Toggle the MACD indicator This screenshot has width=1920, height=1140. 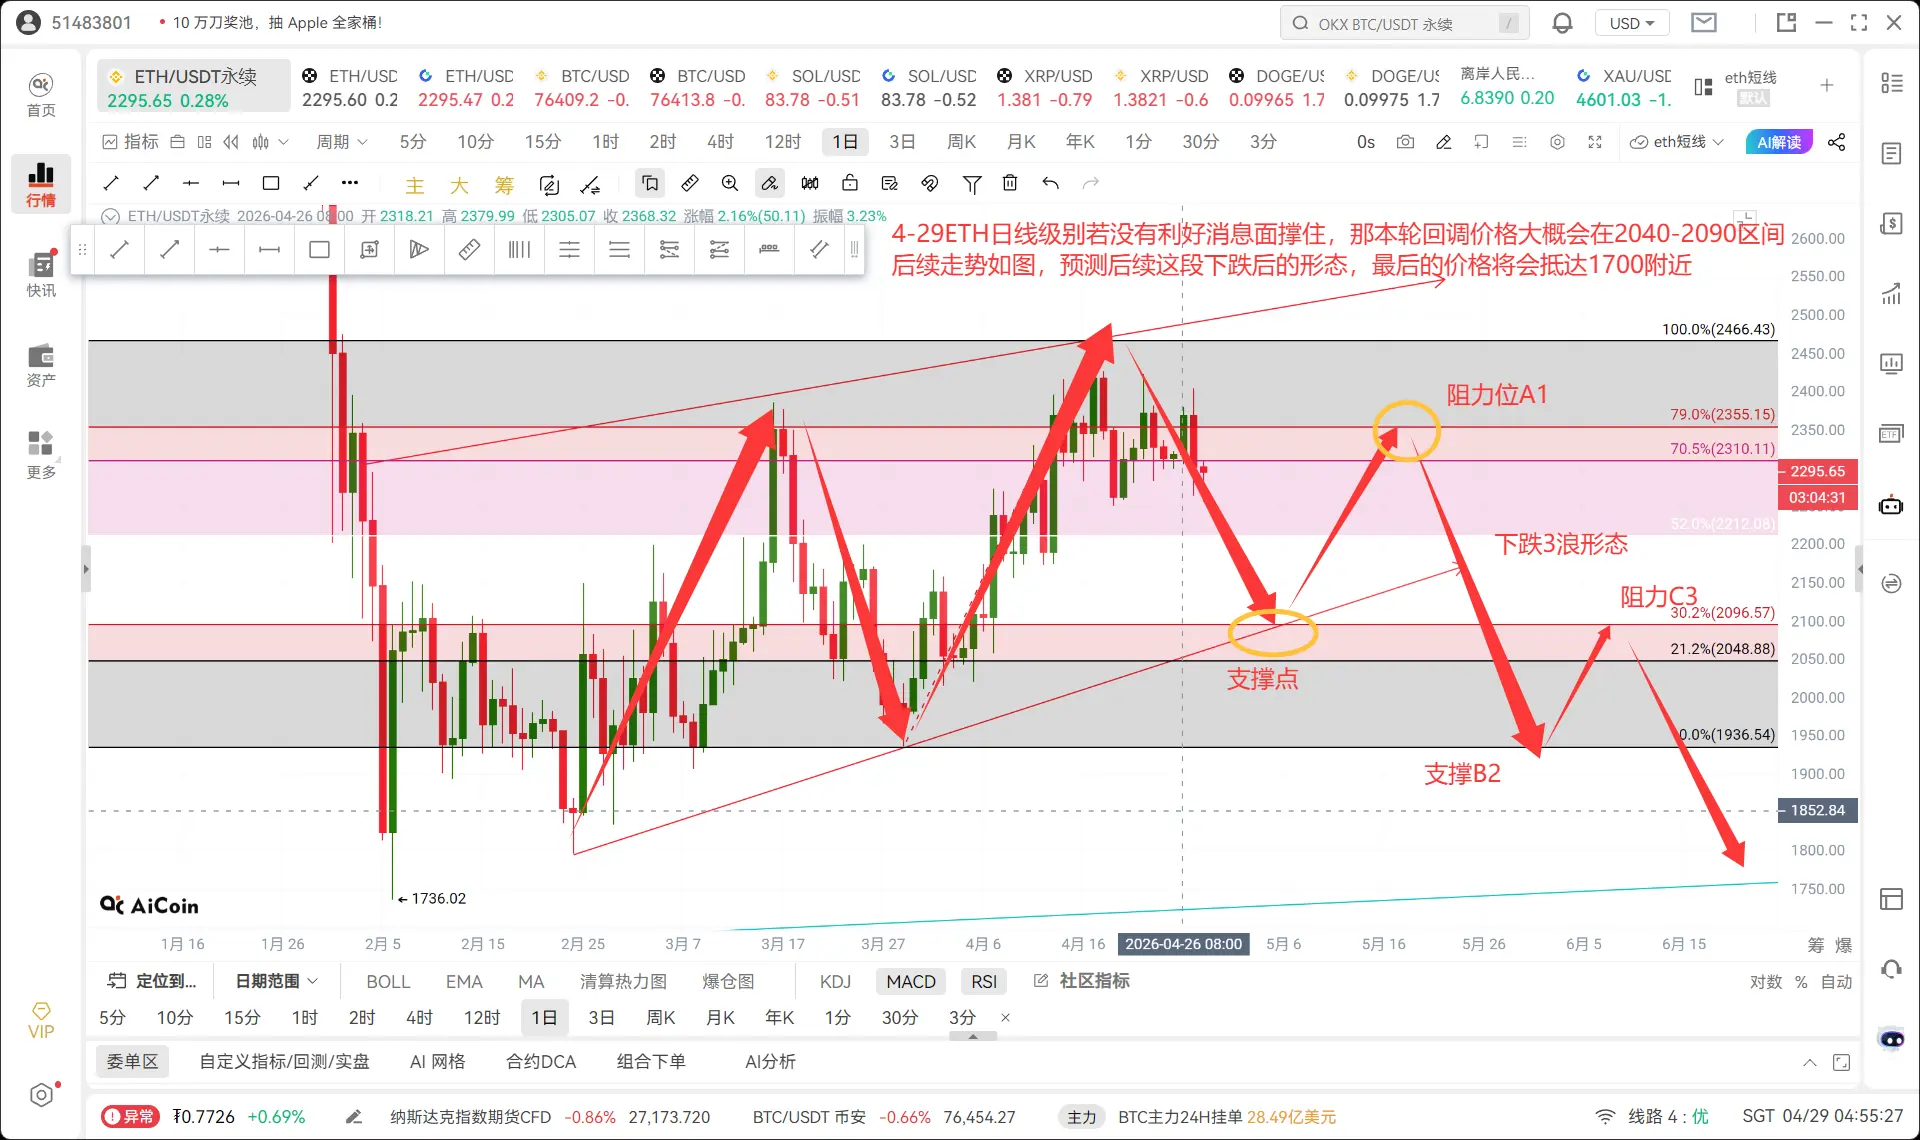point(910,981)
